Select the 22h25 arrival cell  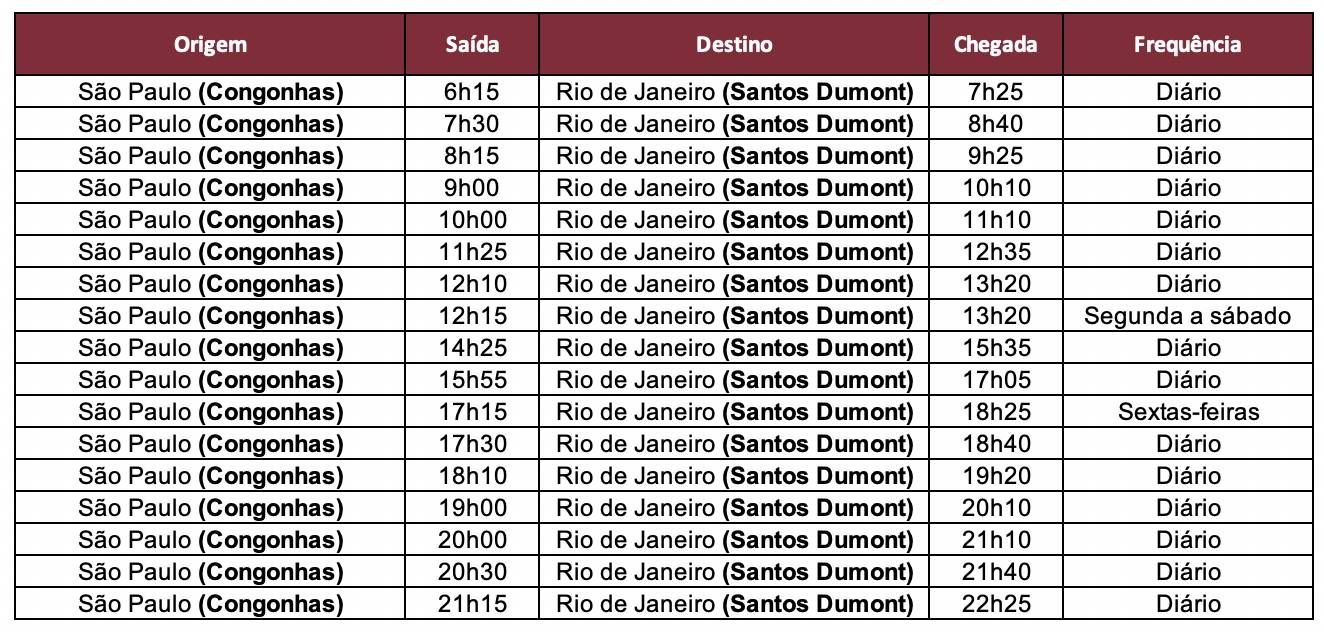click(x=995, y=604)
